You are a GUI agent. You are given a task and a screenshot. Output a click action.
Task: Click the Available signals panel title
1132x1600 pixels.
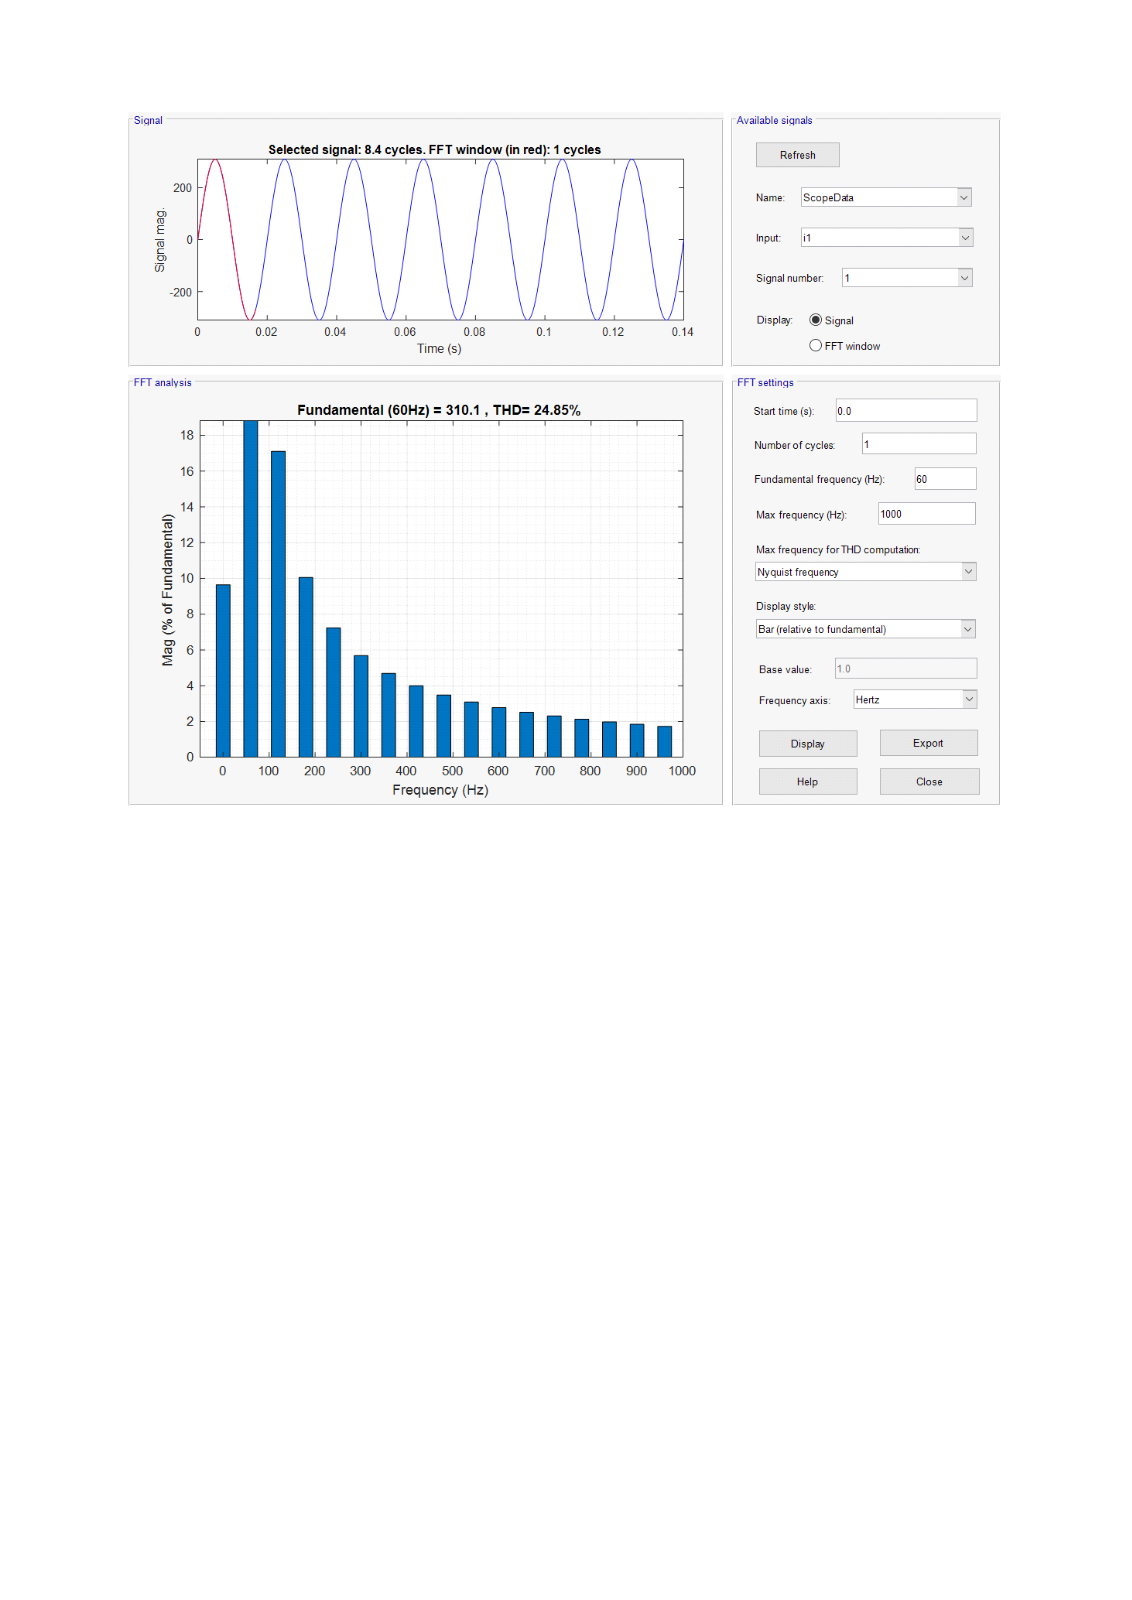click(774, 121)
